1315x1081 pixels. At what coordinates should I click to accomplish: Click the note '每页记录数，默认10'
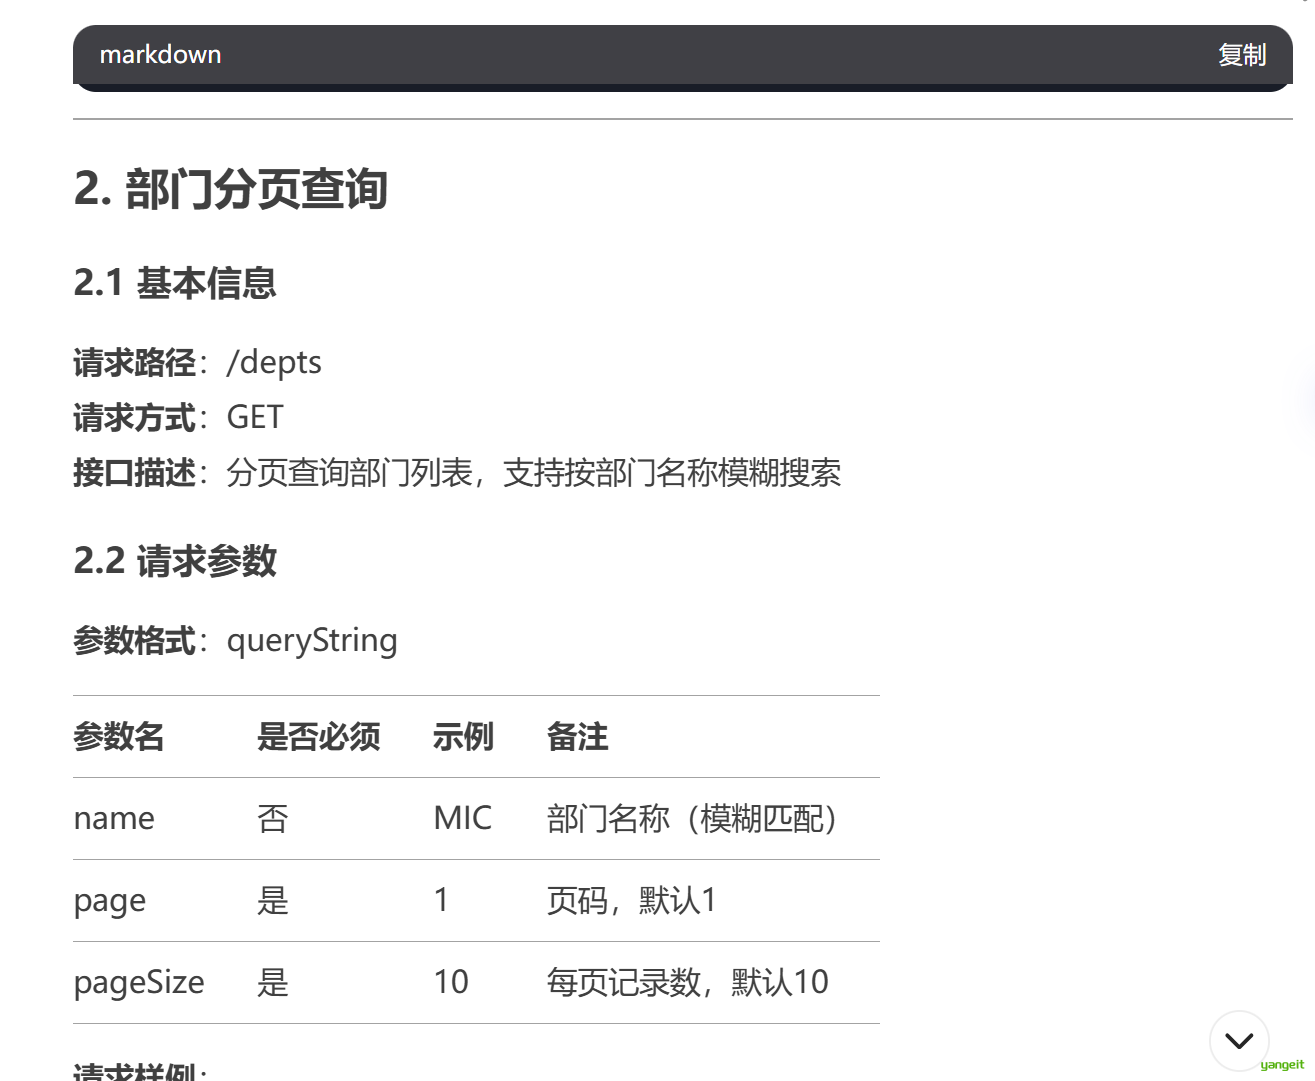(688, 983)
